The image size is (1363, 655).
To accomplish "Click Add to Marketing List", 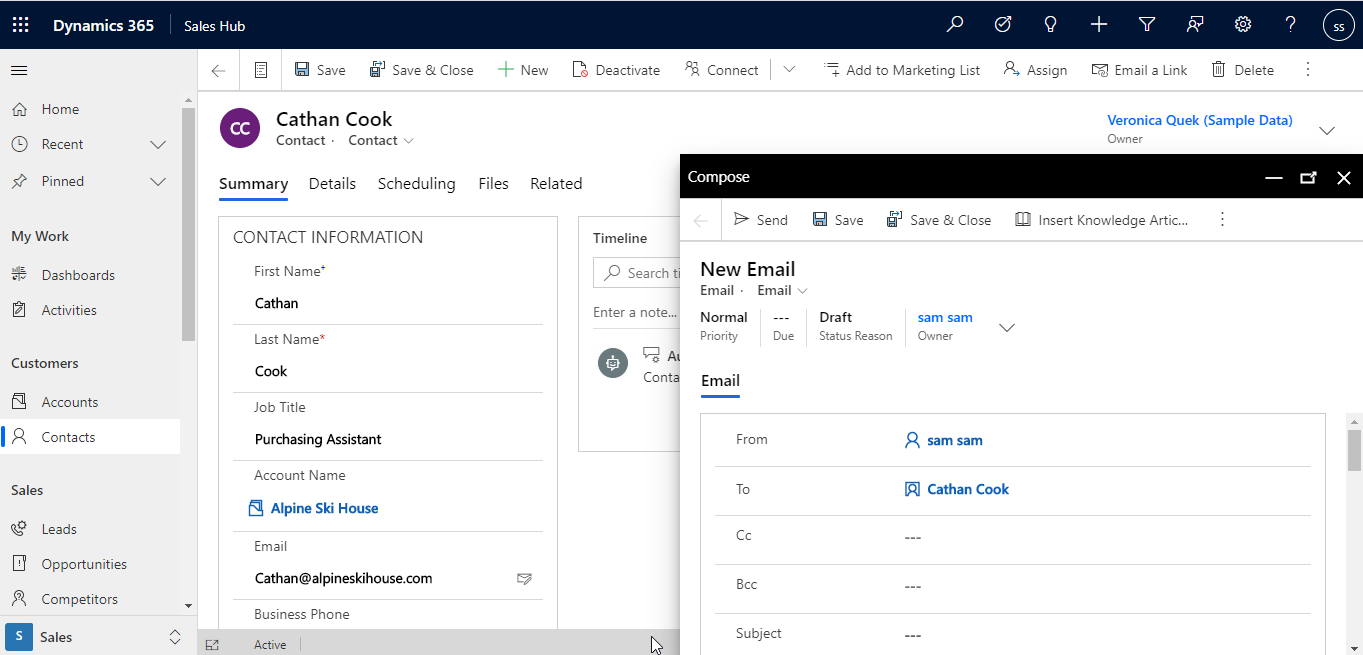I will (901, 70).
